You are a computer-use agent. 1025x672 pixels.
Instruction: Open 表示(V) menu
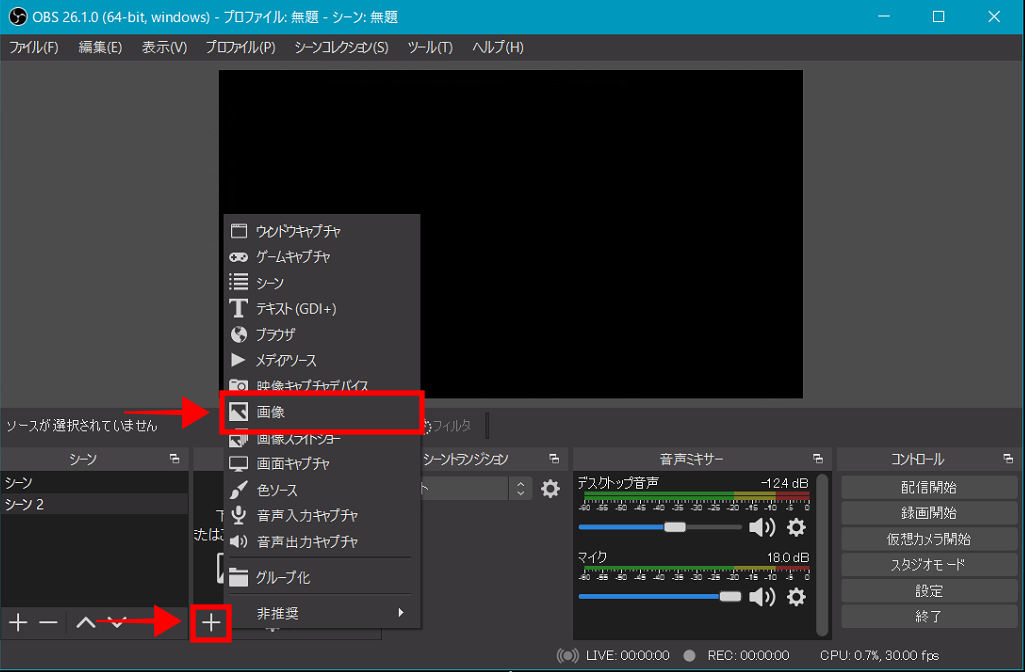[164, 47]
